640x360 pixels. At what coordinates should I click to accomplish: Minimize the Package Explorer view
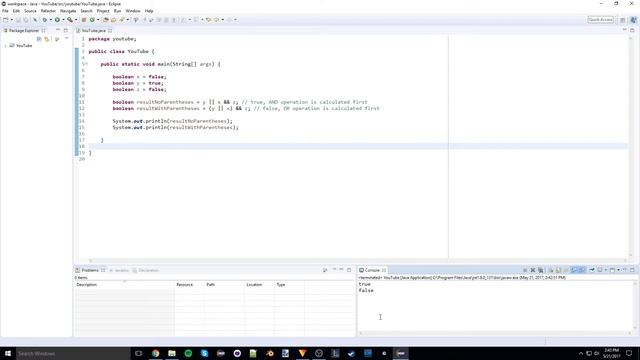(x=58, y=30)
